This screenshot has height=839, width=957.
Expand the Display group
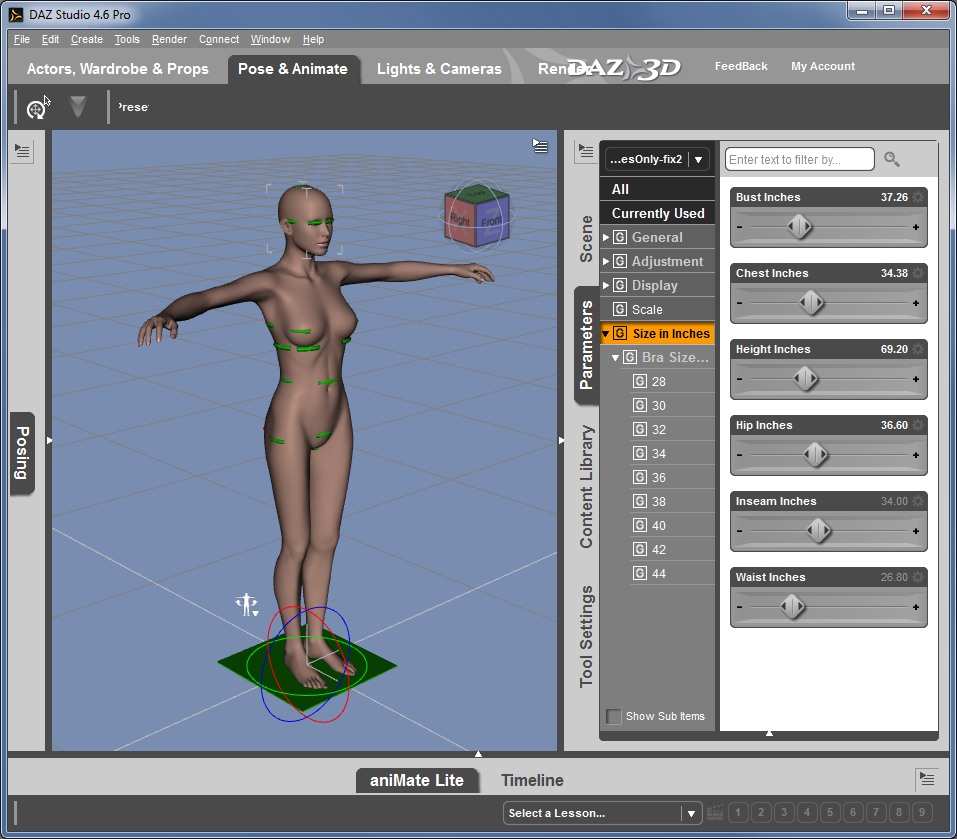coord(606,285)
